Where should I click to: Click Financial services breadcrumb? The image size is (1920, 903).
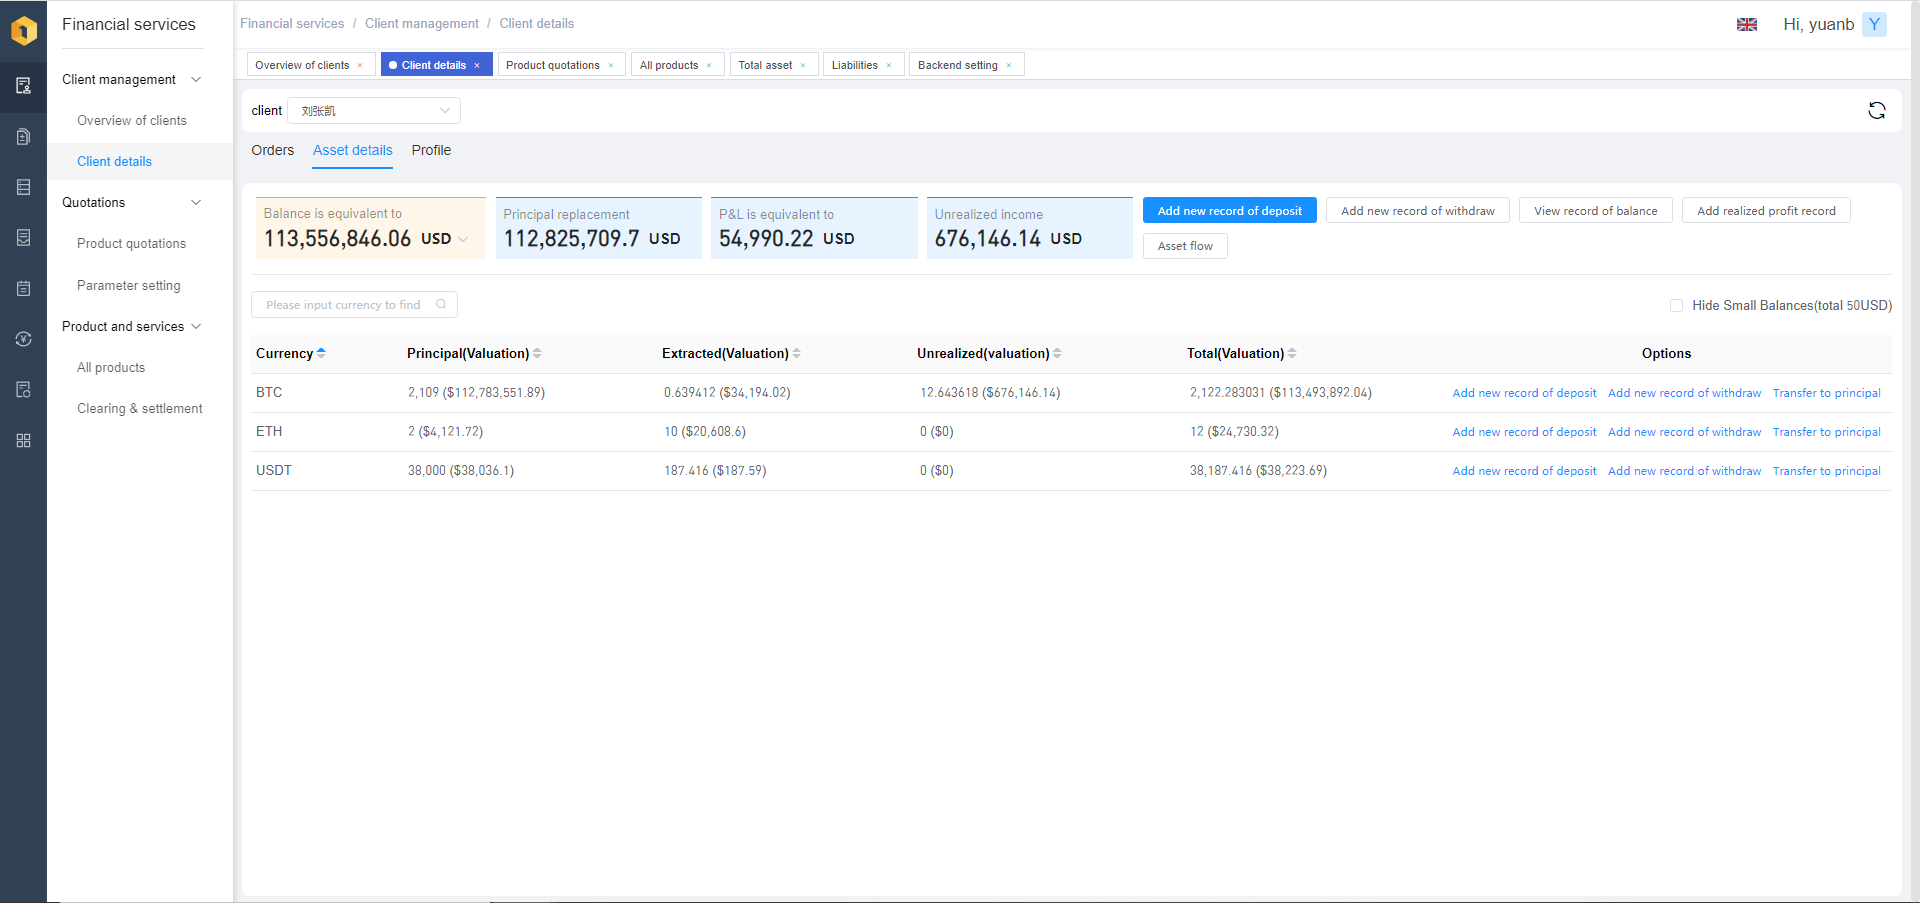coord(292,24)
